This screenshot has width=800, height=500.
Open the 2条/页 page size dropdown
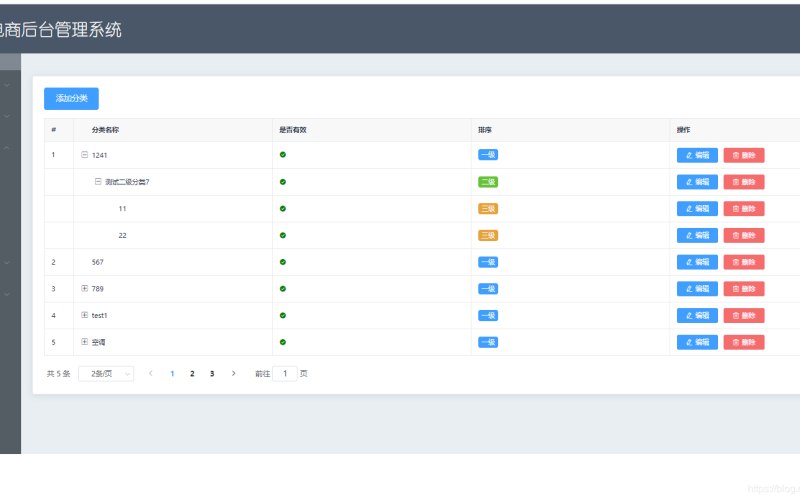coord(106,373)
